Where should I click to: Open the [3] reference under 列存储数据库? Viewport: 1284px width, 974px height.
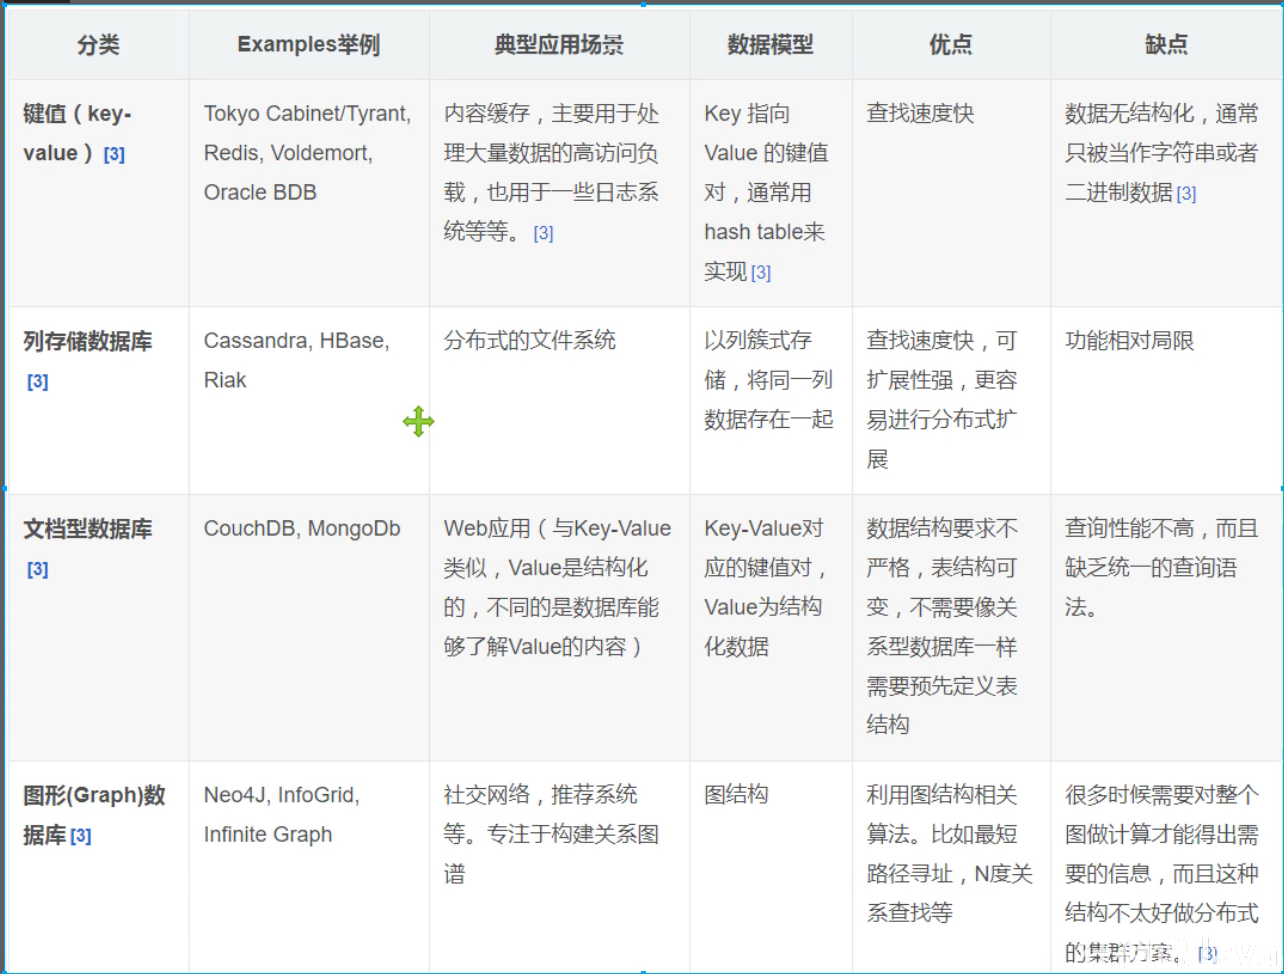coord(38,381)
